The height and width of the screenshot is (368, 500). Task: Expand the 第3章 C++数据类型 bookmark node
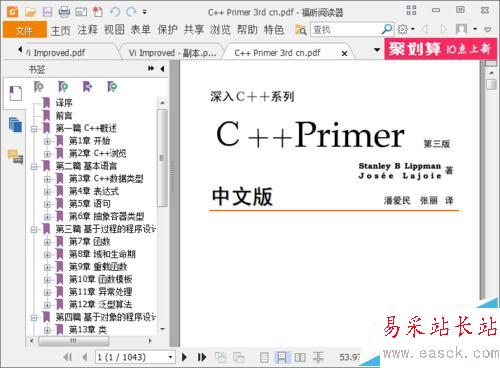47,179
